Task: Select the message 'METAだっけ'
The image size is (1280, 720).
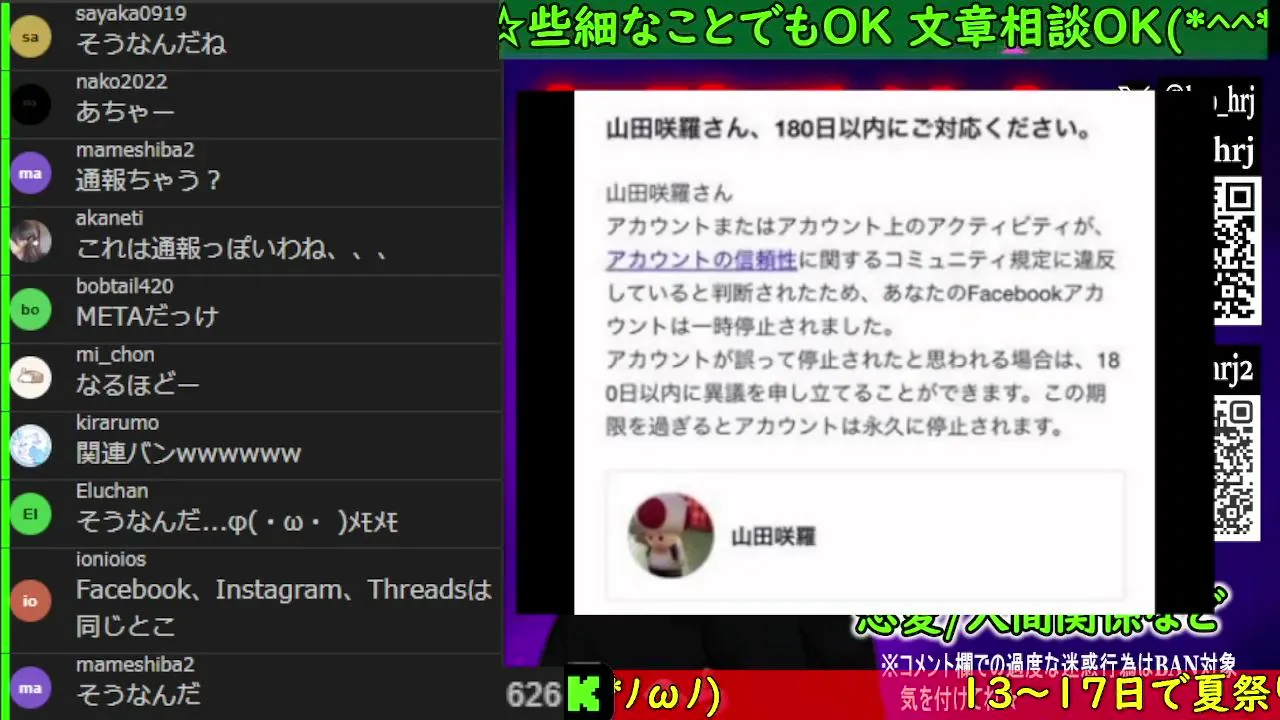Action: 147,316
